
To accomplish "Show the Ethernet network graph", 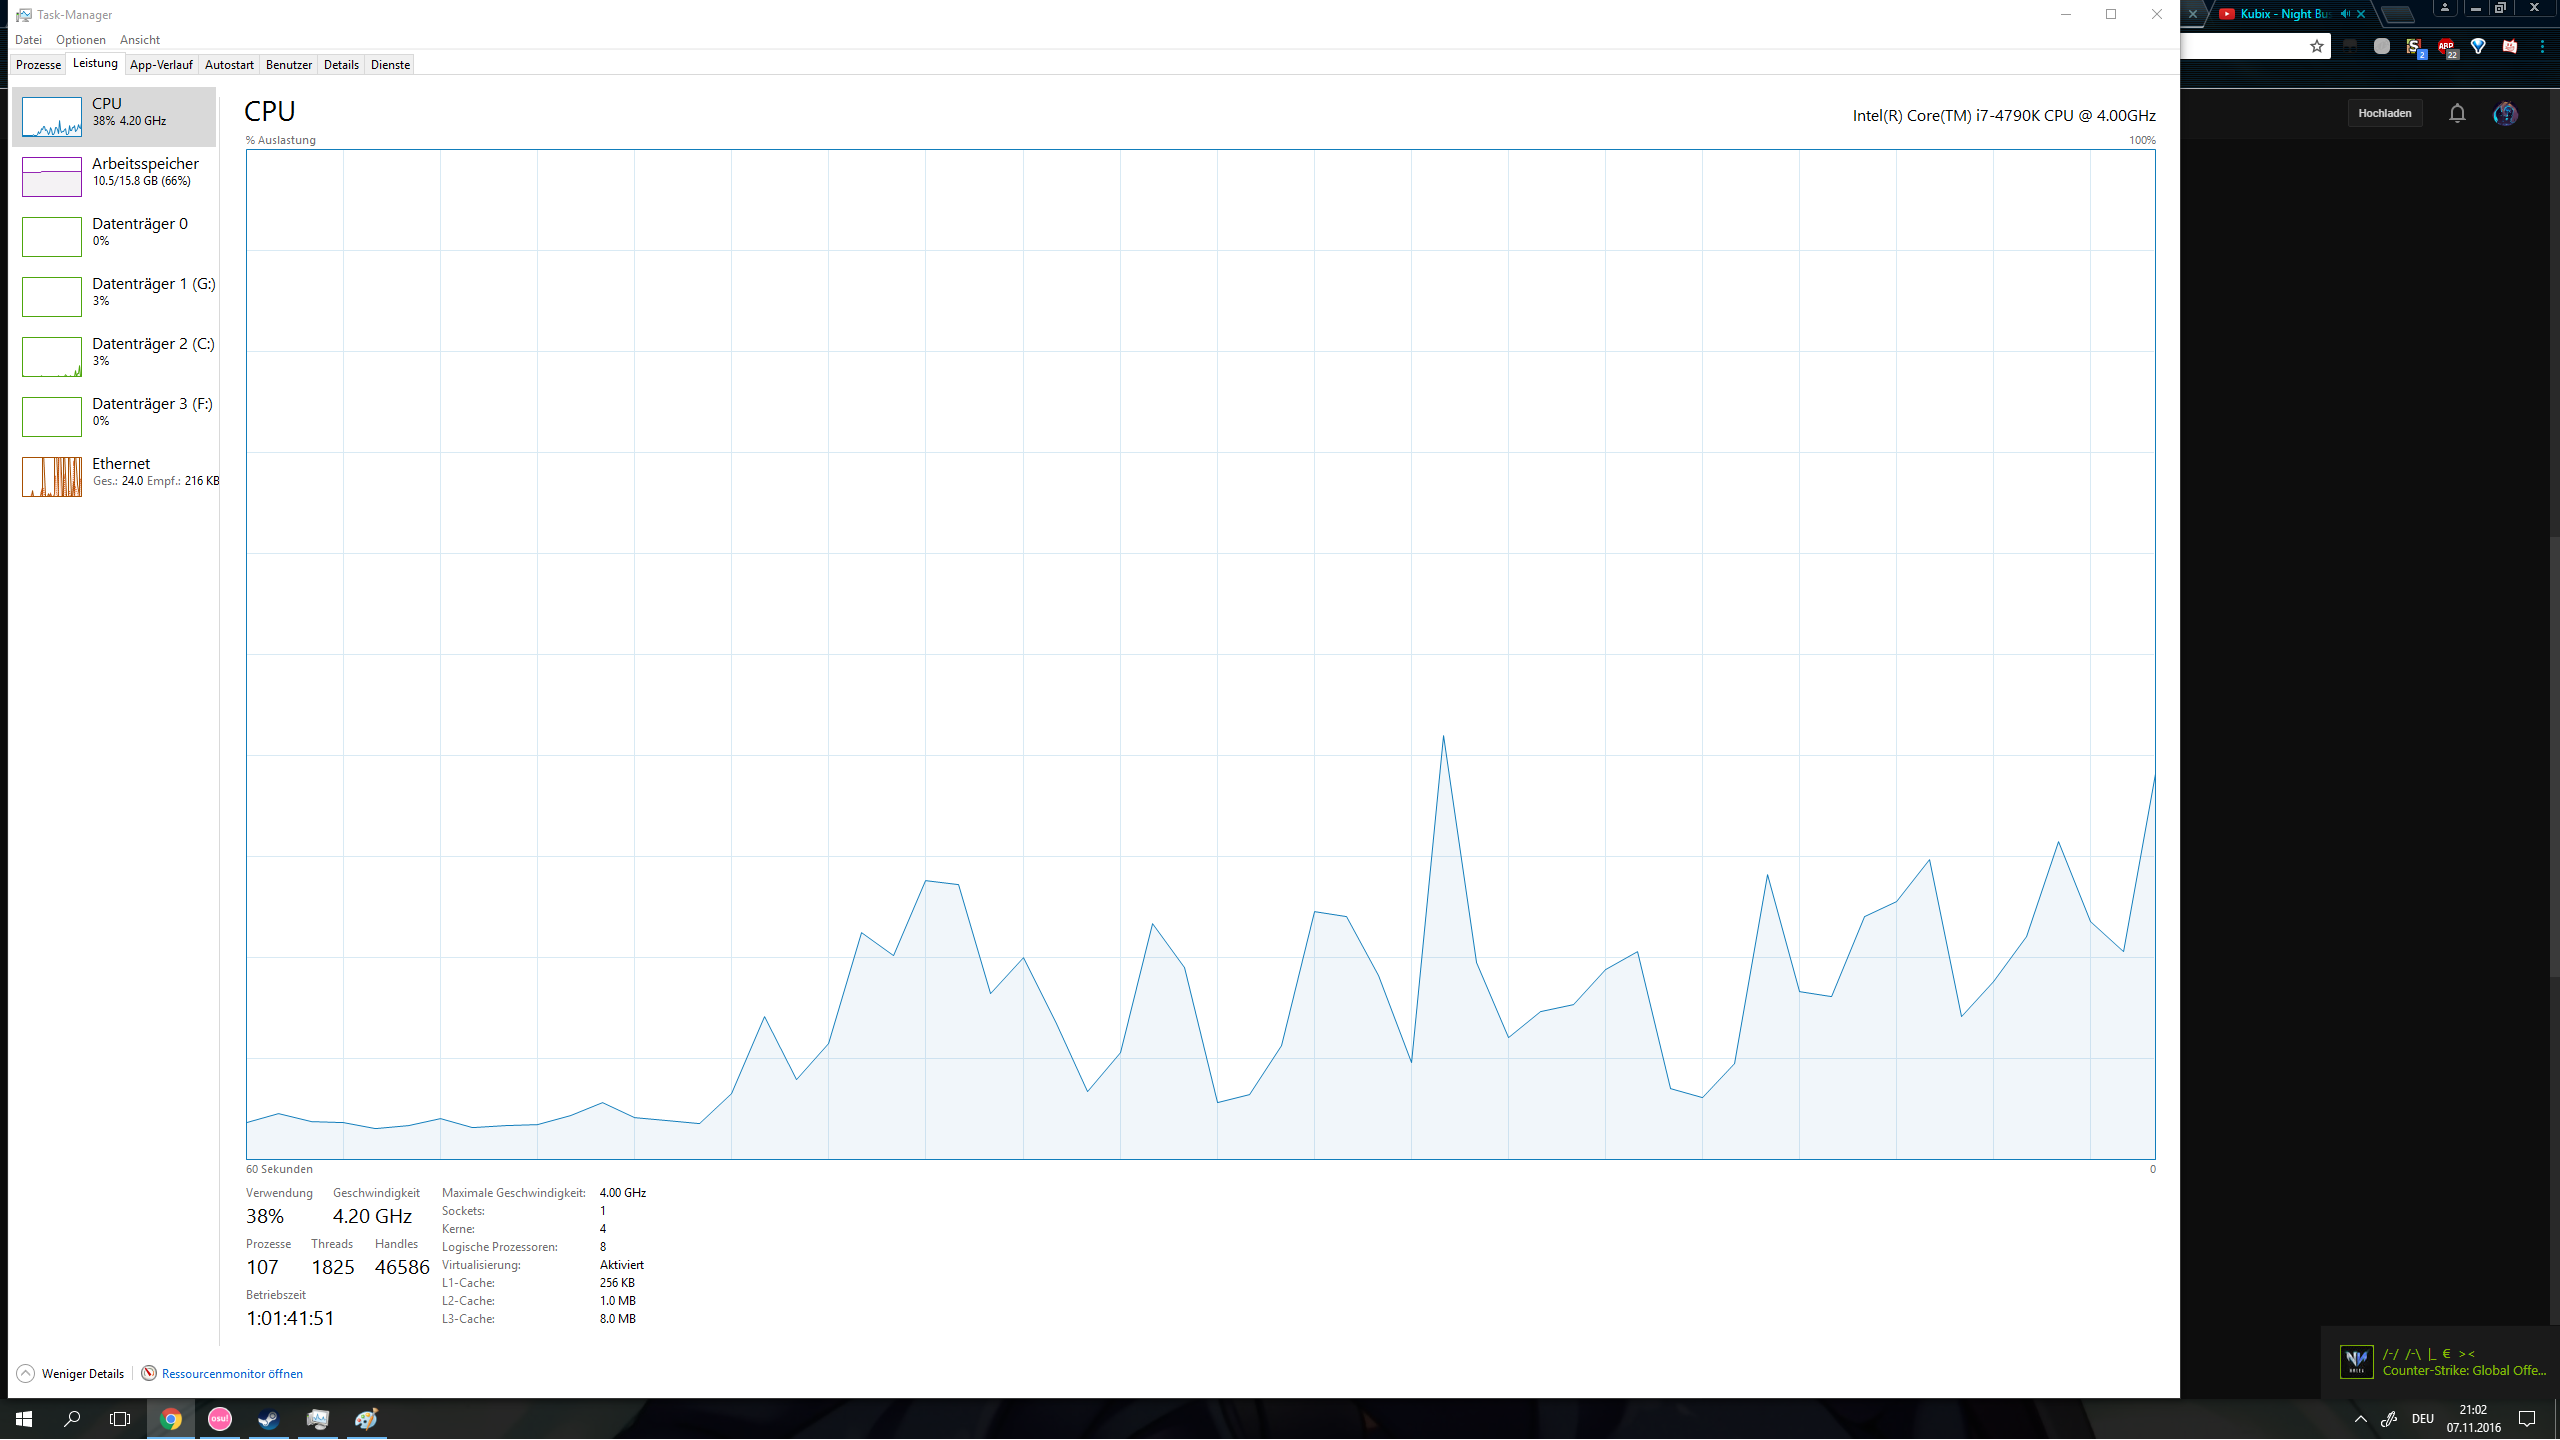I will click(118, 472).
